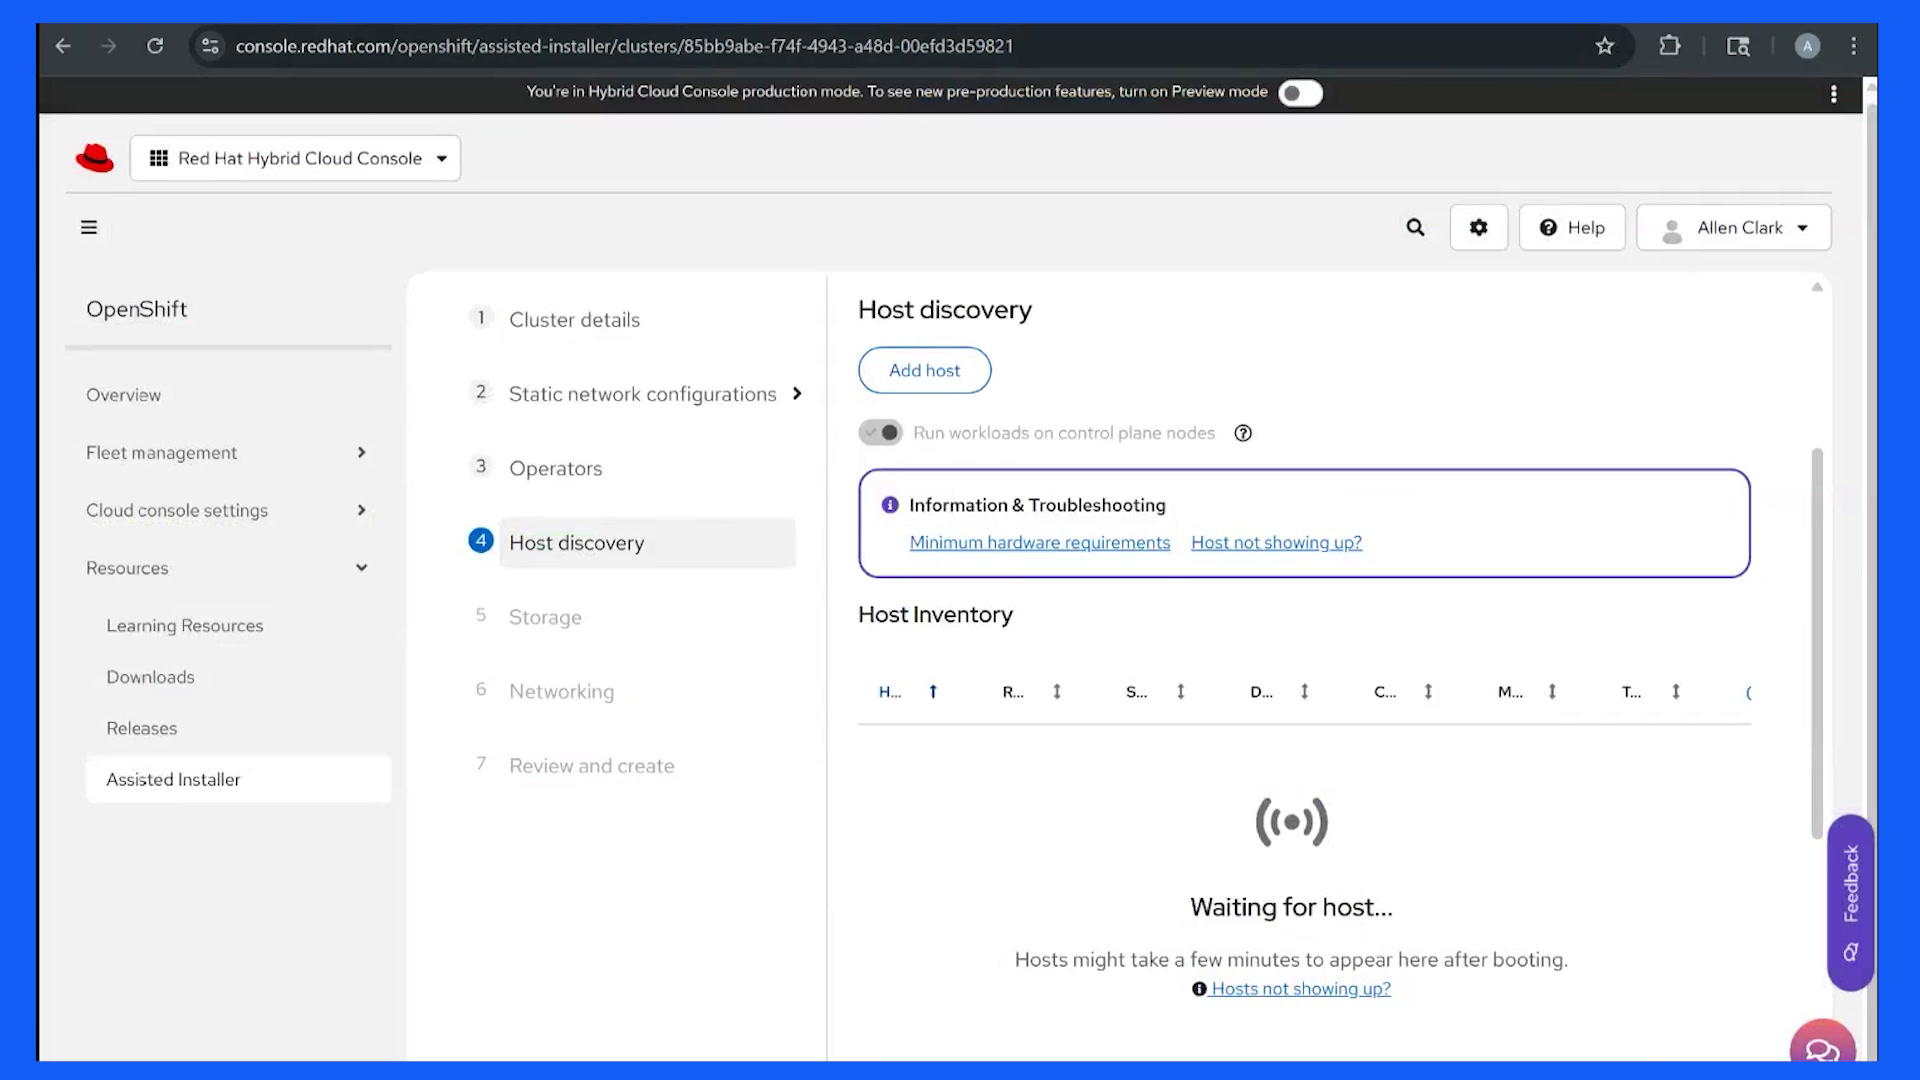The height and width of the screenshot is (1080, 1920).
Task: Toggle Run workloads on control plane nodes
Action: click(x=881, y=433)
